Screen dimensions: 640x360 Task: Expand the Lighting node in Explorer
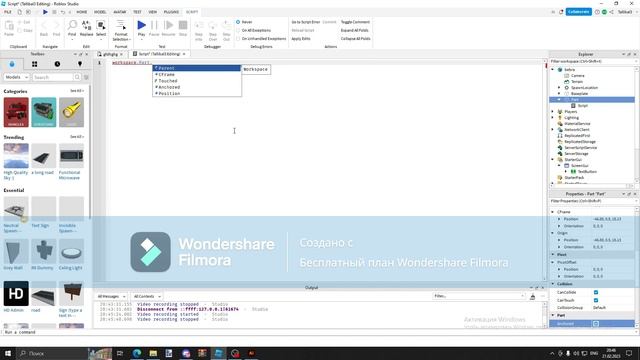pos(553,118)
